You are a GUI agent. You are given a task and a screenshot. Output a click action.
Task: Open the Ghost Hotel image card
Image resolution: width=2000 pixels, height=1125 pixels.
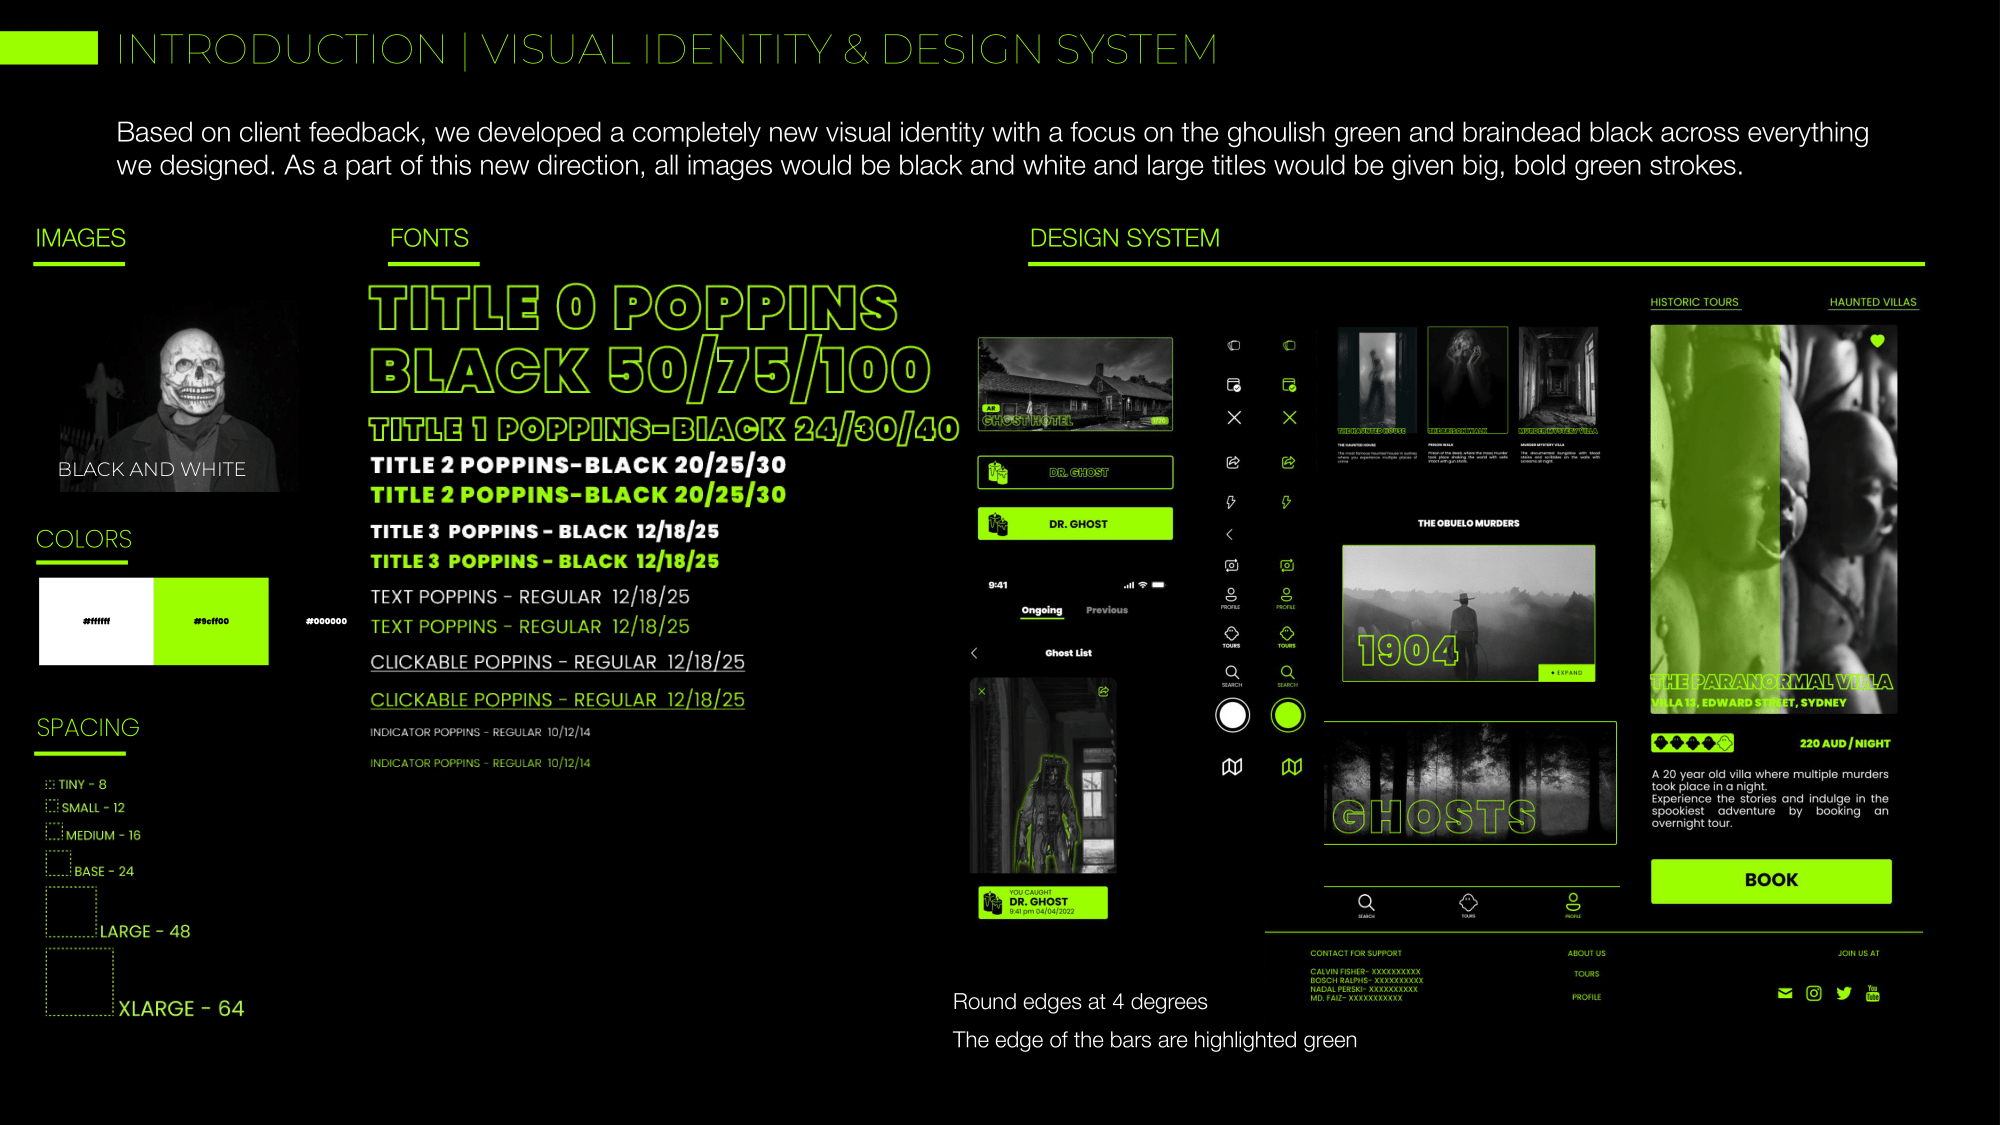(x=1075, y=384)
